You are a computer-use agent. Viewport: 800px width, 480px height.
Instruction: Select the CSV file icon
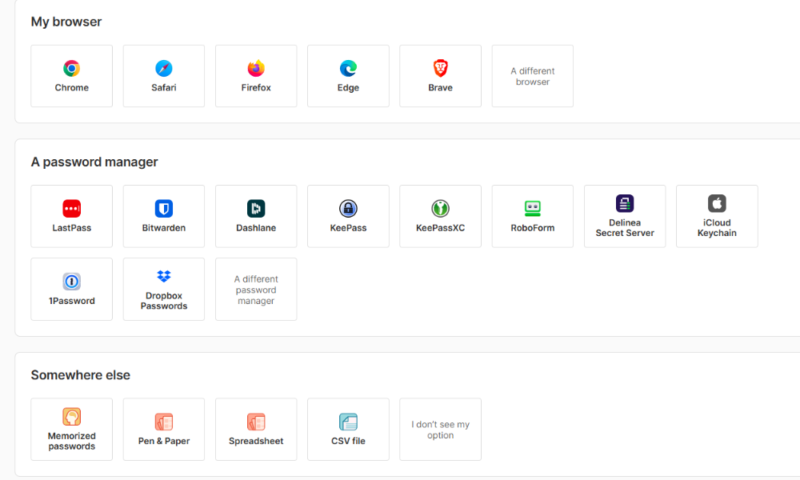(x=348, y=422)
